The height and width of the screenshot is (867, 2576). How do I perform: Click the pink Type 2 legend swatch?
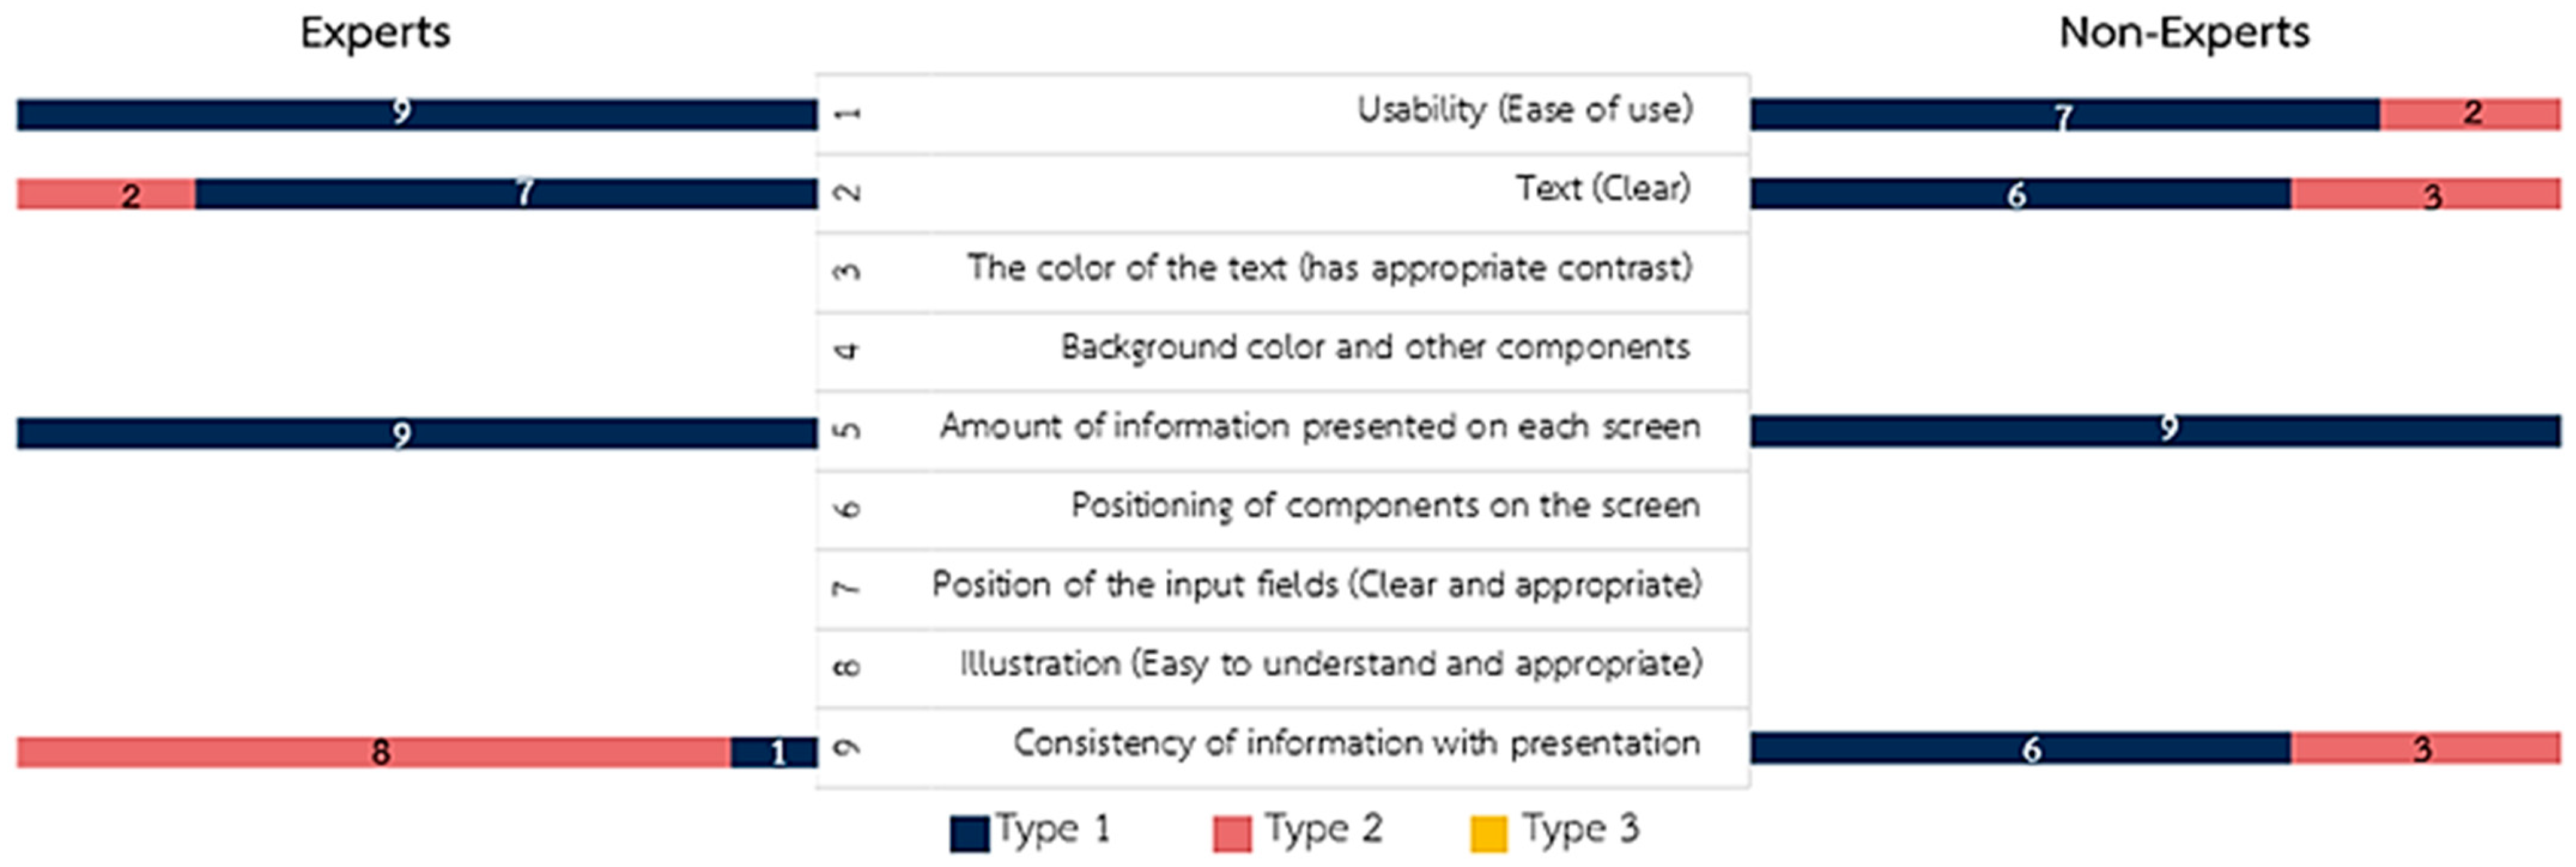coord(1231,833)
